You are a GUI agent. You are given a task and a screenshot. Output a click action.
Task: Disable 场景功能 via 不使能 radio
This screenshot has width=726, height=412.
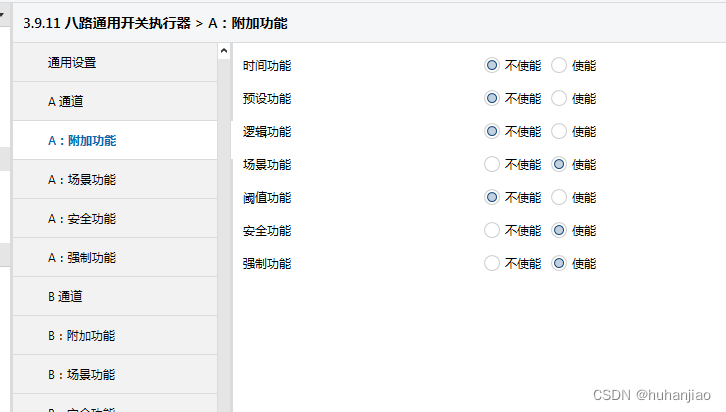click(x=492, y=165)
